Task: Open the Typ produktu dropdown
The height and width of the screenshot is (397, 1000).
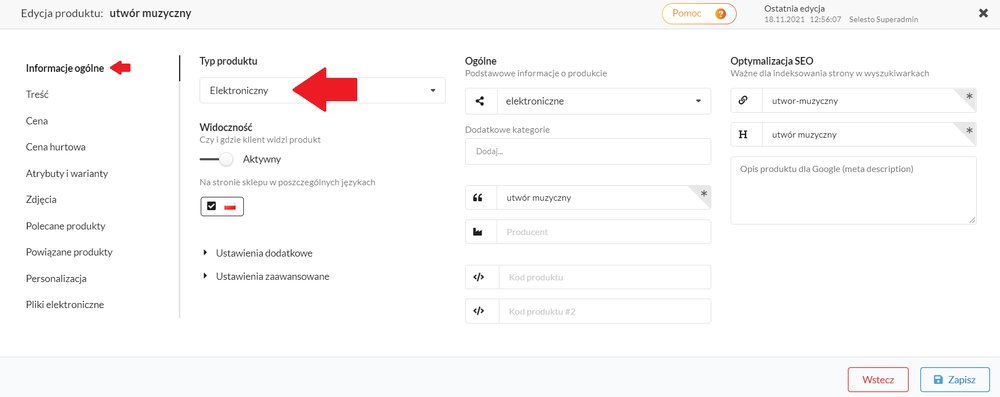Action: 322,91
